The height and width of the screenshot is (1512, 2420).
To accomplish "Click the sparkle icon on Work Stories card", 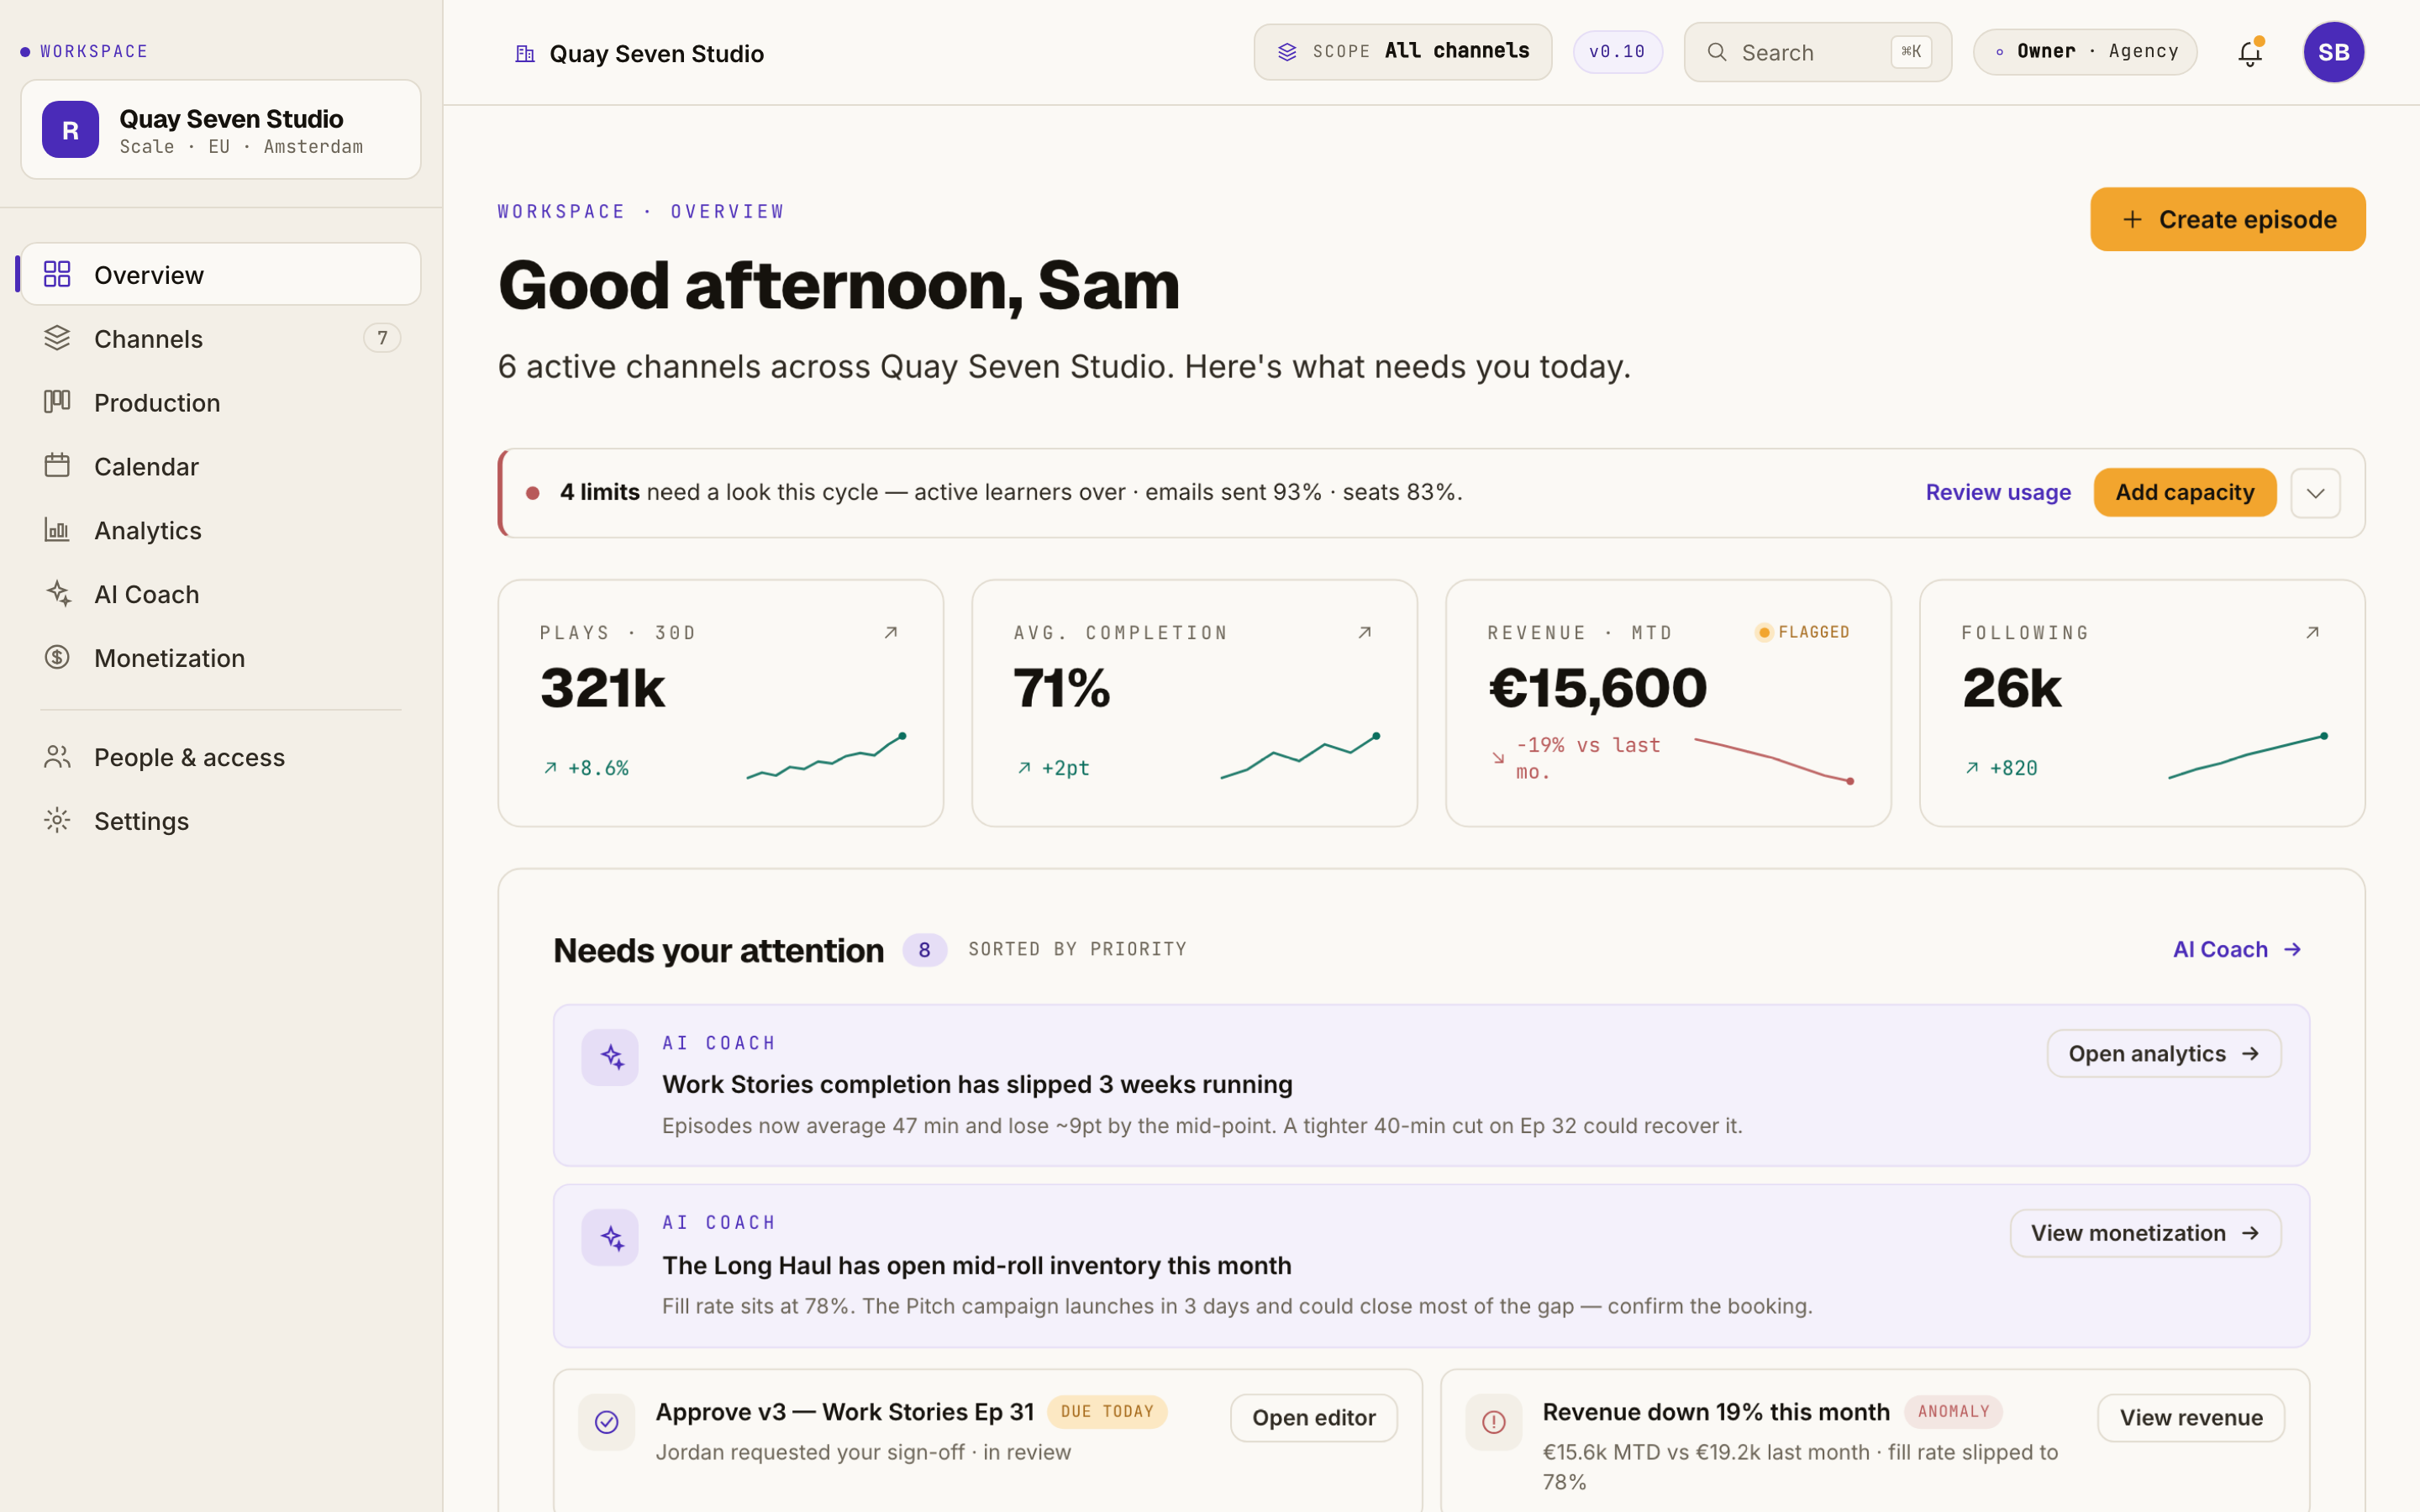I will [610, 1057].
